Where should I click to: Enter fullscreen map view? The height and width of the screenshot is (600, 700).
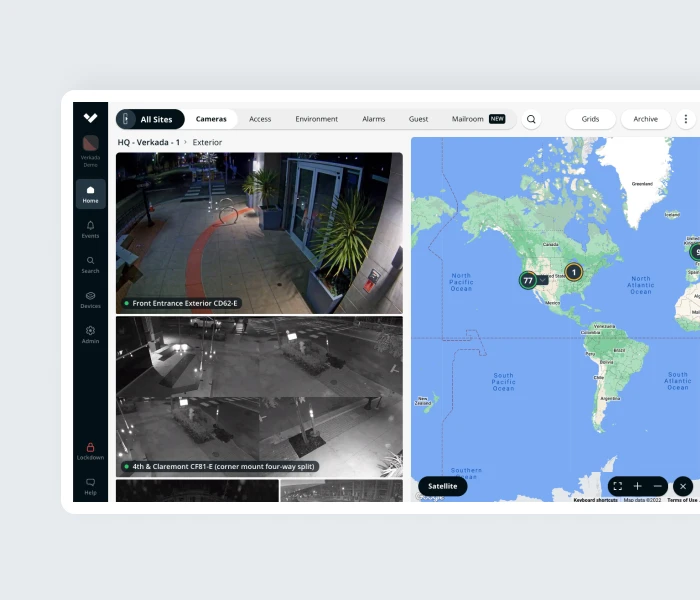point(618,486)
